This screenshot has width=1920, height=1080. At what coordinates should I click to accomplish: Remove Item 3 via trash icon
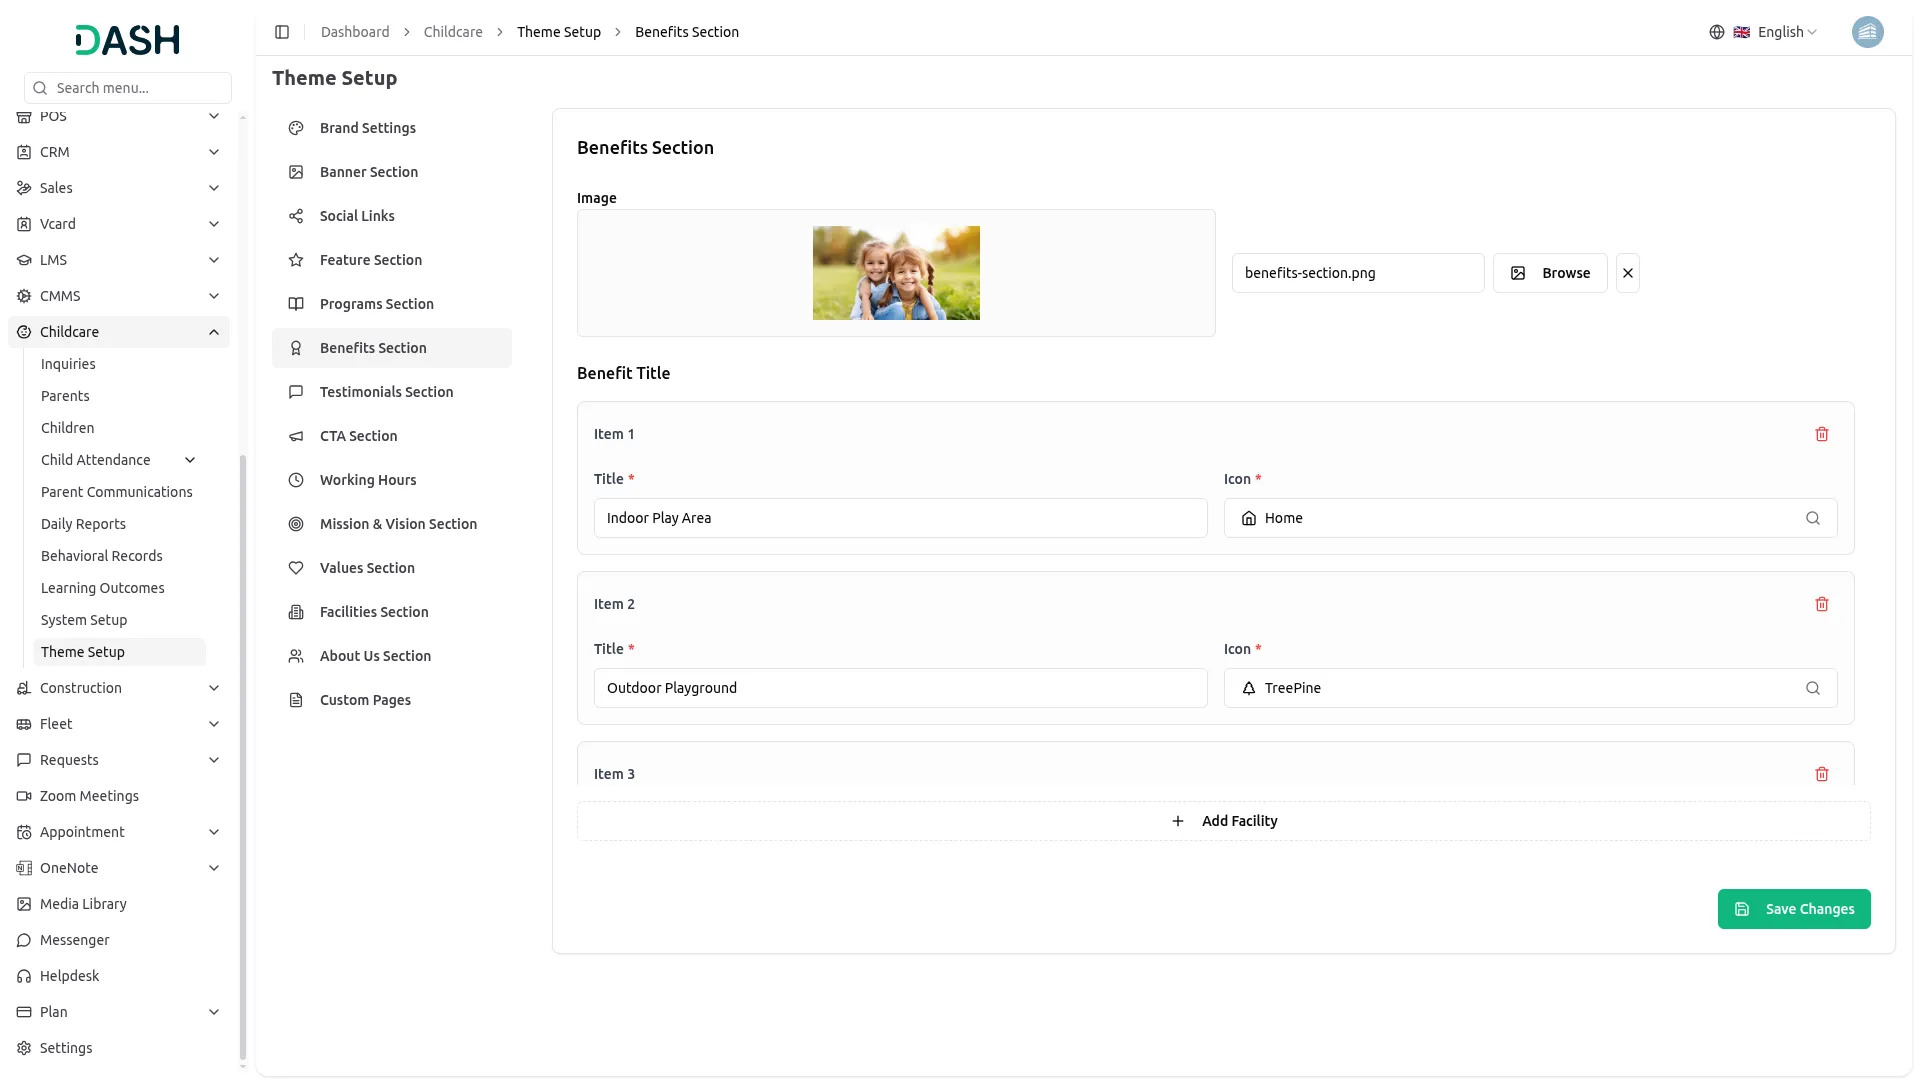point(1821,774)
